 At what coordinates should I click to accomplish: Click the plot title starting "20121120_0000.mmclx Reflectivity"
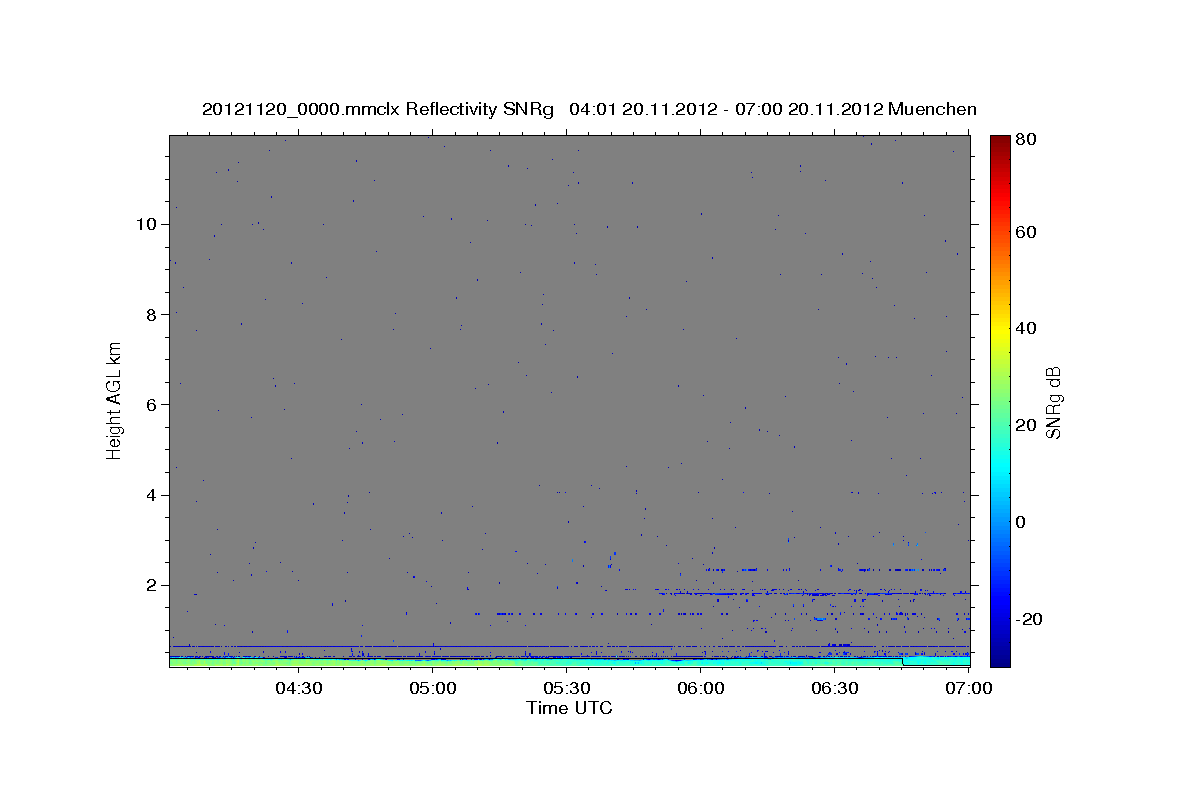click(589, 109)
